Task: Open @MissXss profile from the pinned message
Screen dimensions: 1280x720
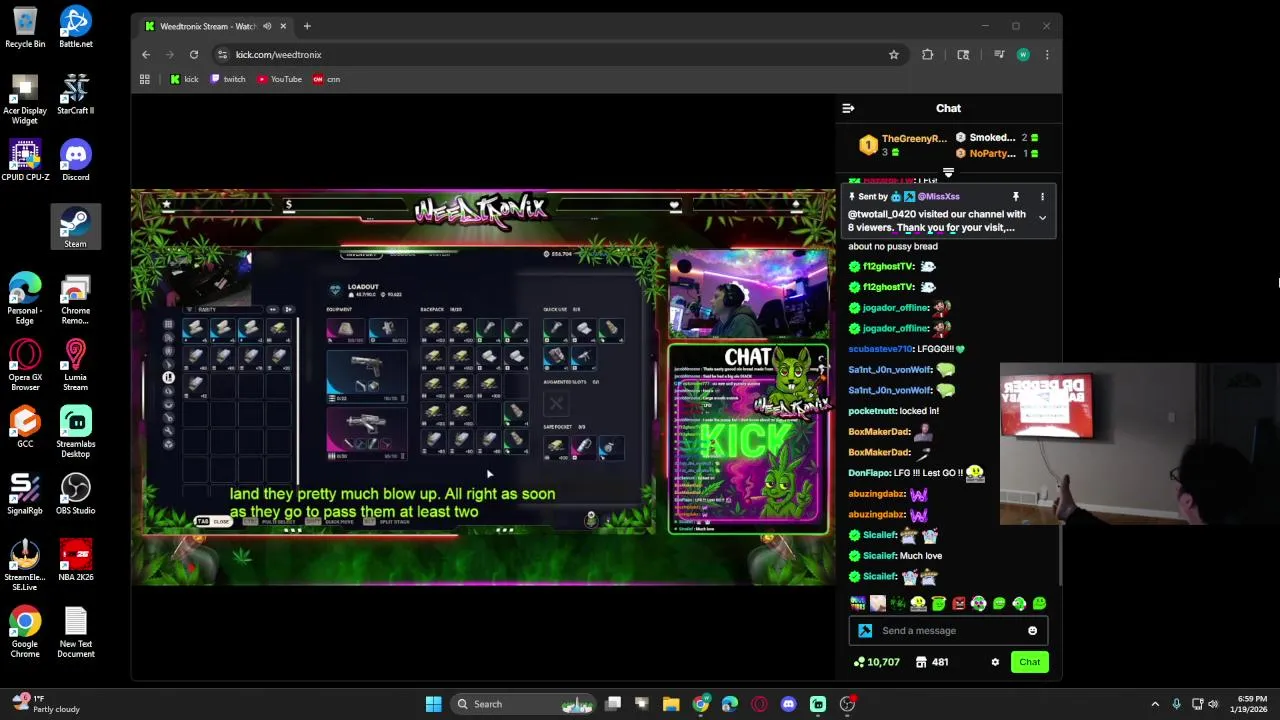Action: click(x=938, y=197)
